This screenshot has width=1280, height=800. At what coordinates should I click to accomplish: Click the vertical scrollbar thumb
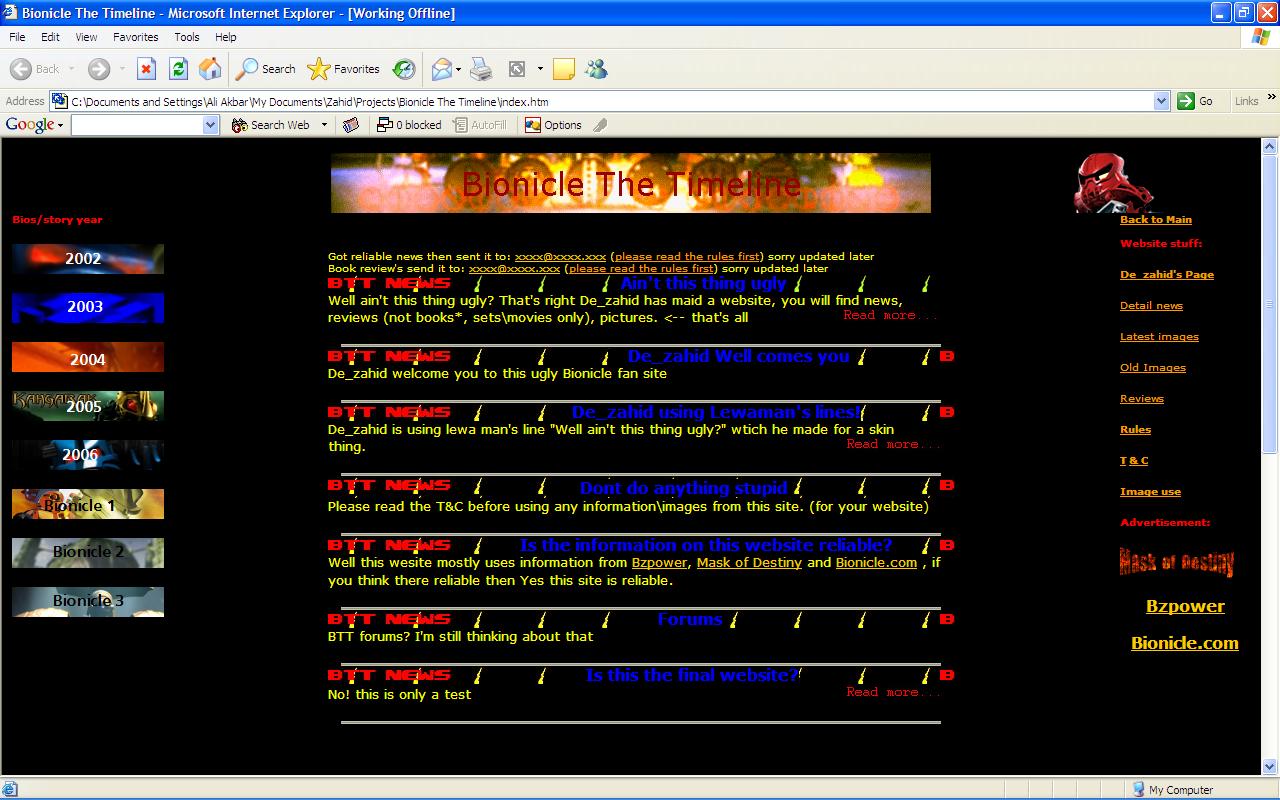point(1270,305)
